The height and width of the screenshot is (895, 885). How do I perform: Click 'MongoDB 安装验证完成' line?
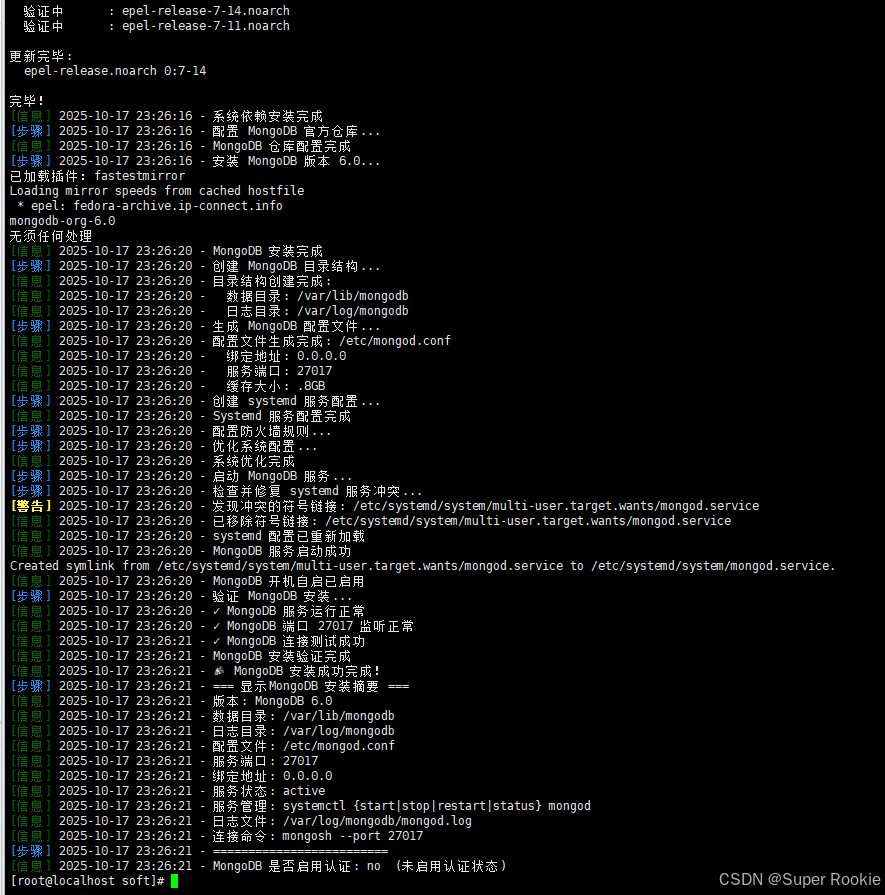coord(281,656)
